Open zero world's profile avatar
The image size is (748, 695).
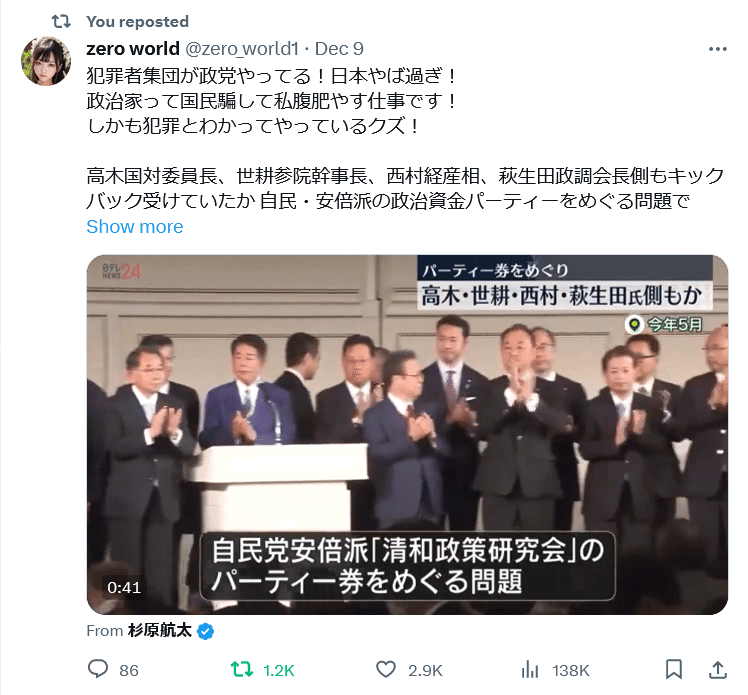46,61
